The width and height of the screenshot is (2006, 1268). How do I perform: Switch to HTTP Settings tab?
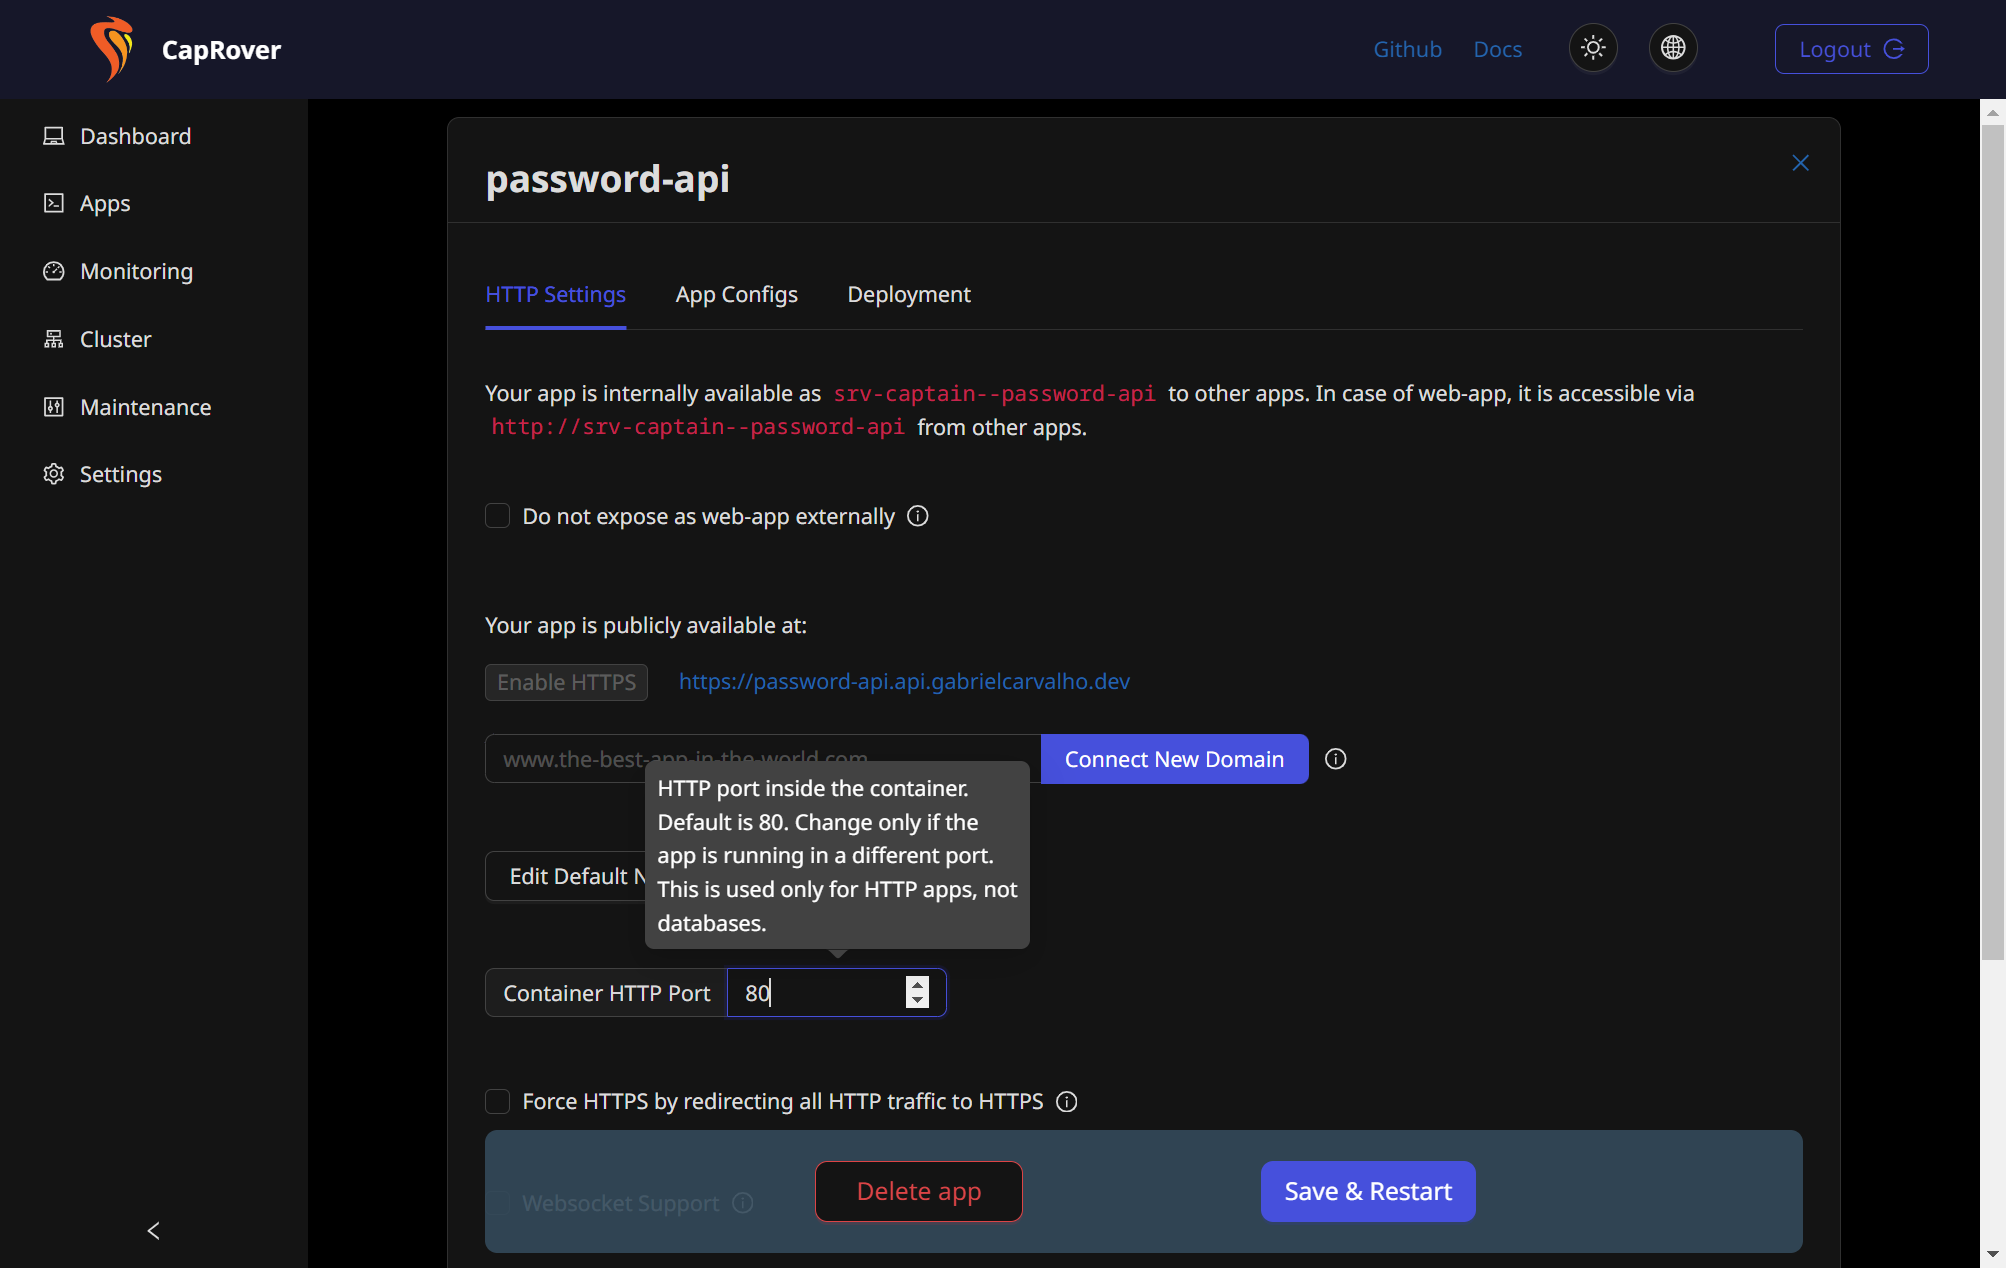click(x=555, y=294)
